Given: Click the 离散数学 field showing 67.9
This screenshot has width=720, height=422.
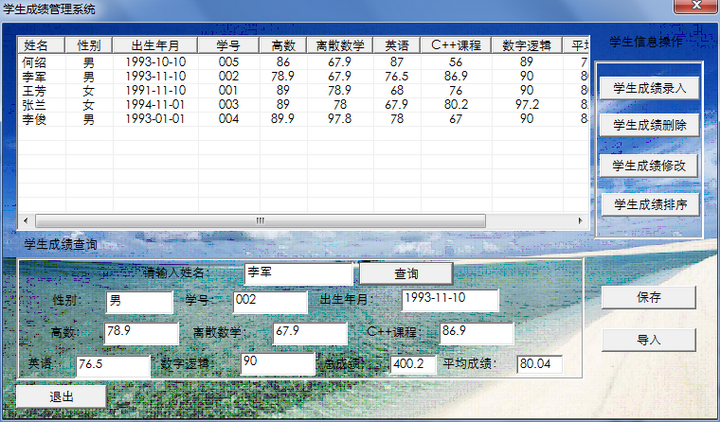Looking at the screenshot, I should point(310,333).
